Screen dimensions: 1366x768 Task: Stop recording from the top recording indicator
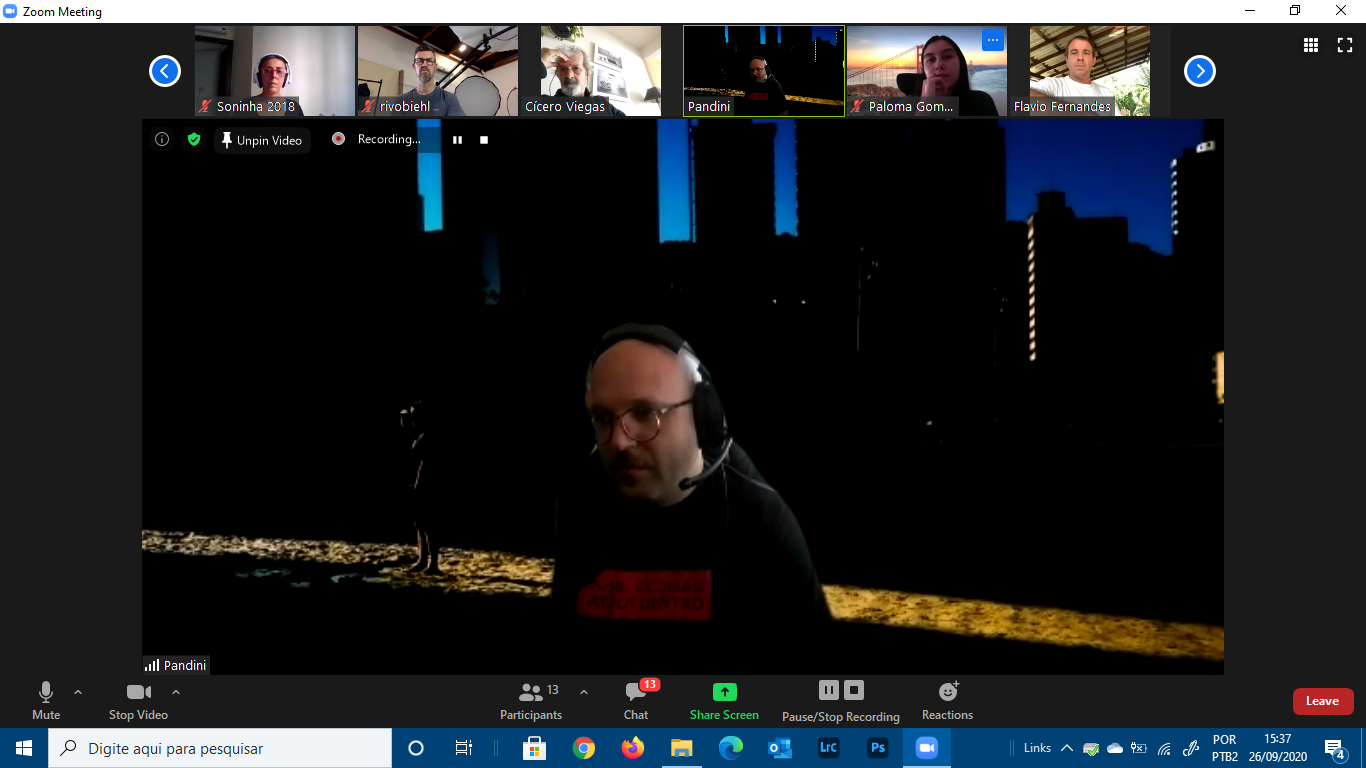pos(484,140)
